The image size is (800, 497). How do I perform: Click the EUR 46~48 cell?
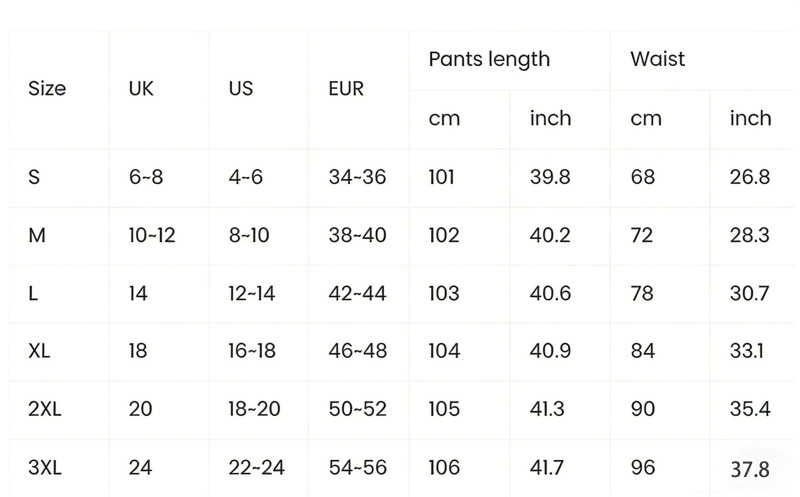pos(357,351)
